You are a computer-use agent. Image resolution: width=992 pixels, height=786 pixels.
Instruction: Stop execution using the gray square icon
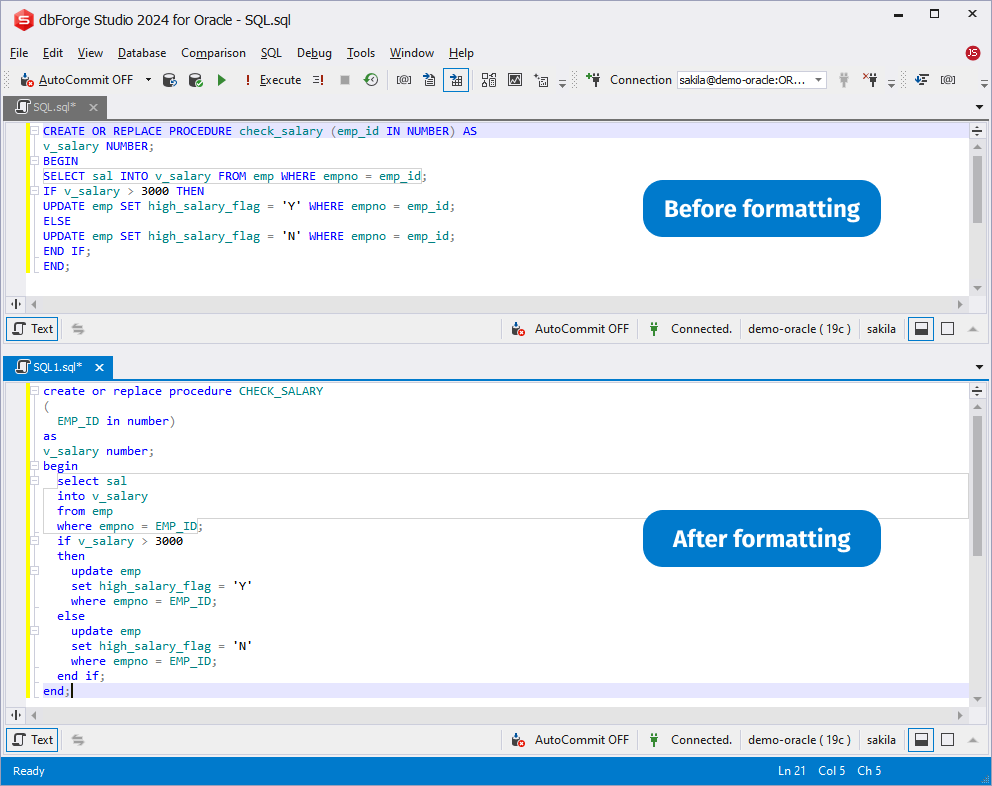click(x=345, y=80)
